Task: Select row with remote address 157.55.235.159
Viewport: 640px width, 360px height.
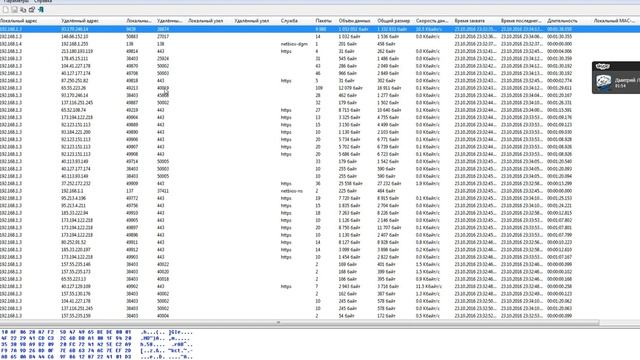Action: coord(320,316)
